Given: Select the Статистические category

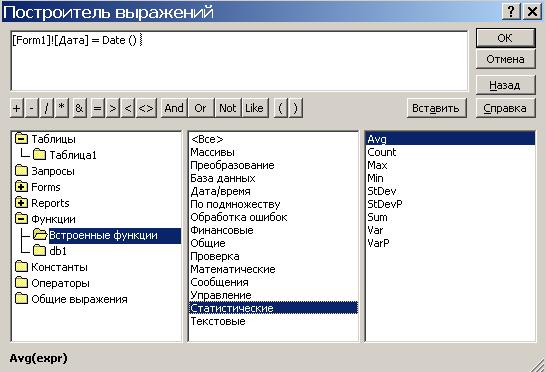Looking at the screenshot, I should pyautogui.click(x=273, y=308).
